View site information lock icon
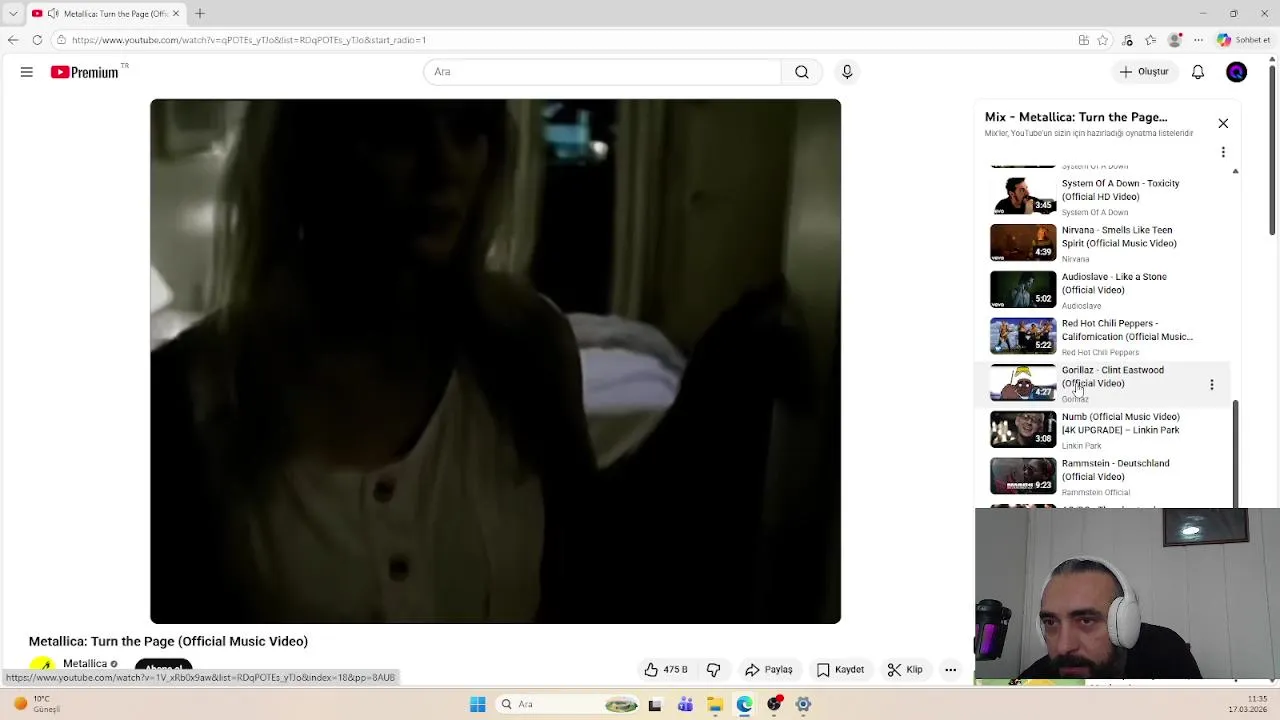This screenshot has width=1280, height=720. coord(62,40)
